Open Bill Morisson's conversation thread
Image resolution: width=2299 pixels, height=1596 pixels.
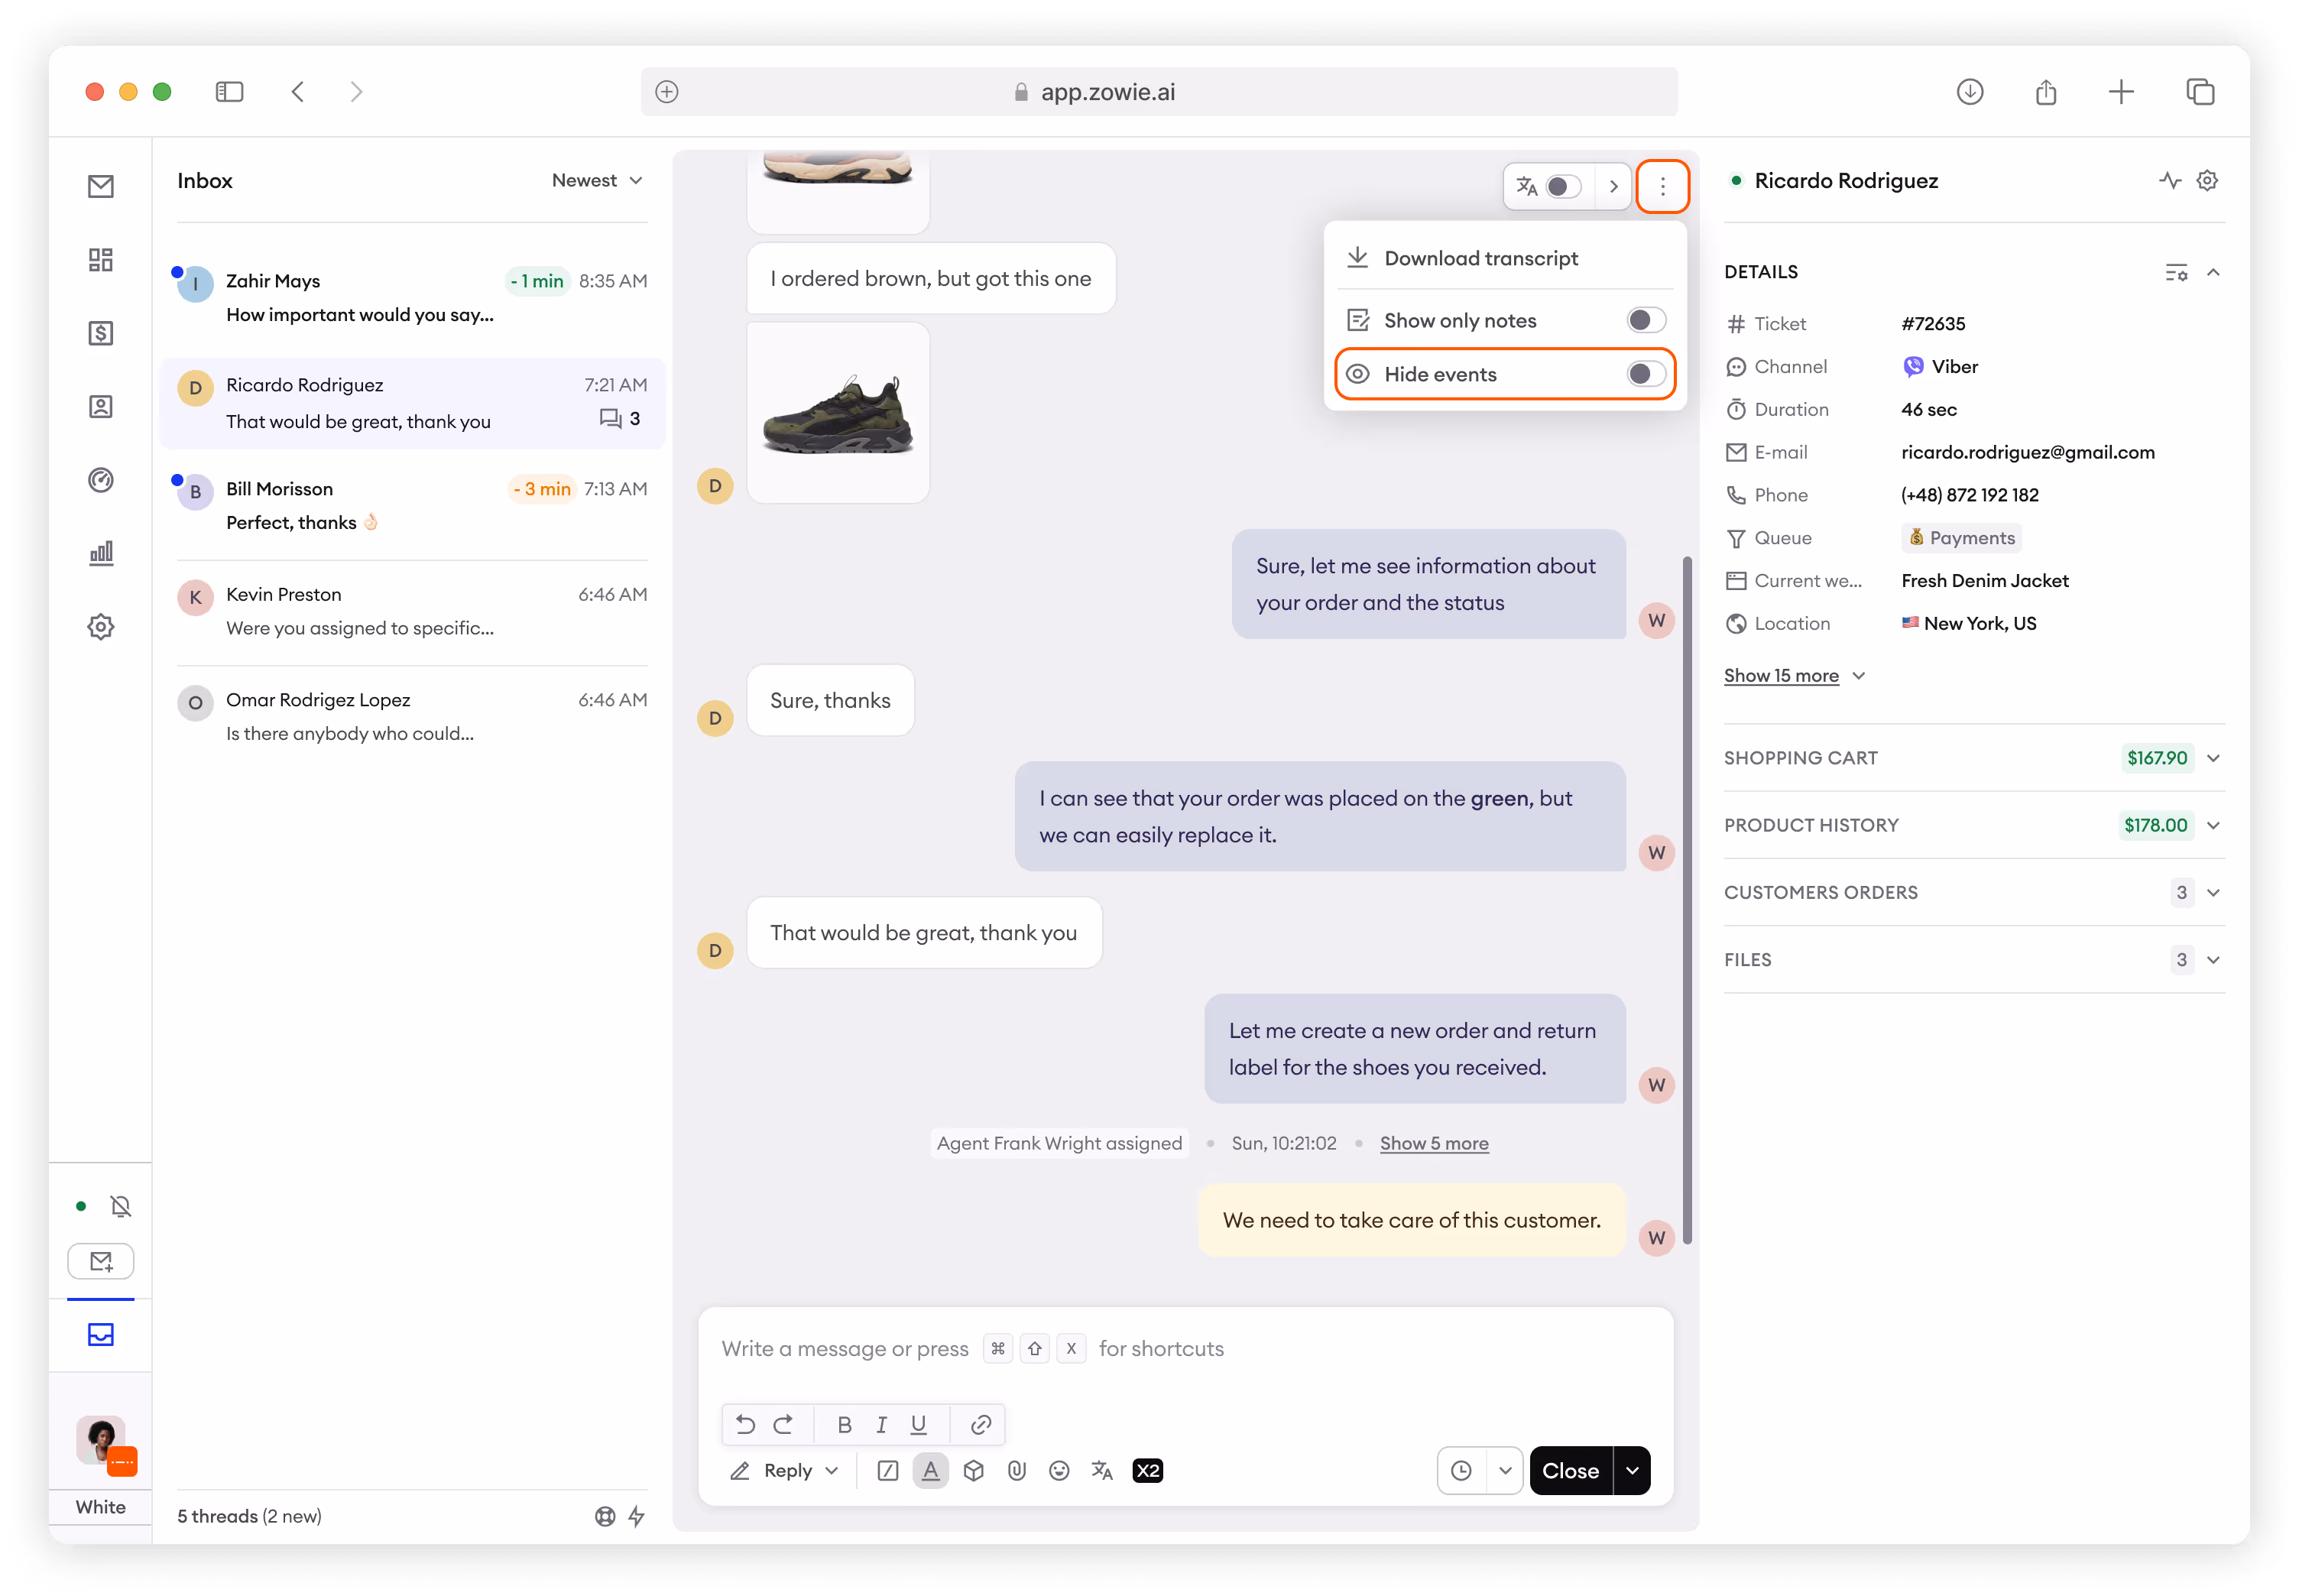click(x=411, y=506)
